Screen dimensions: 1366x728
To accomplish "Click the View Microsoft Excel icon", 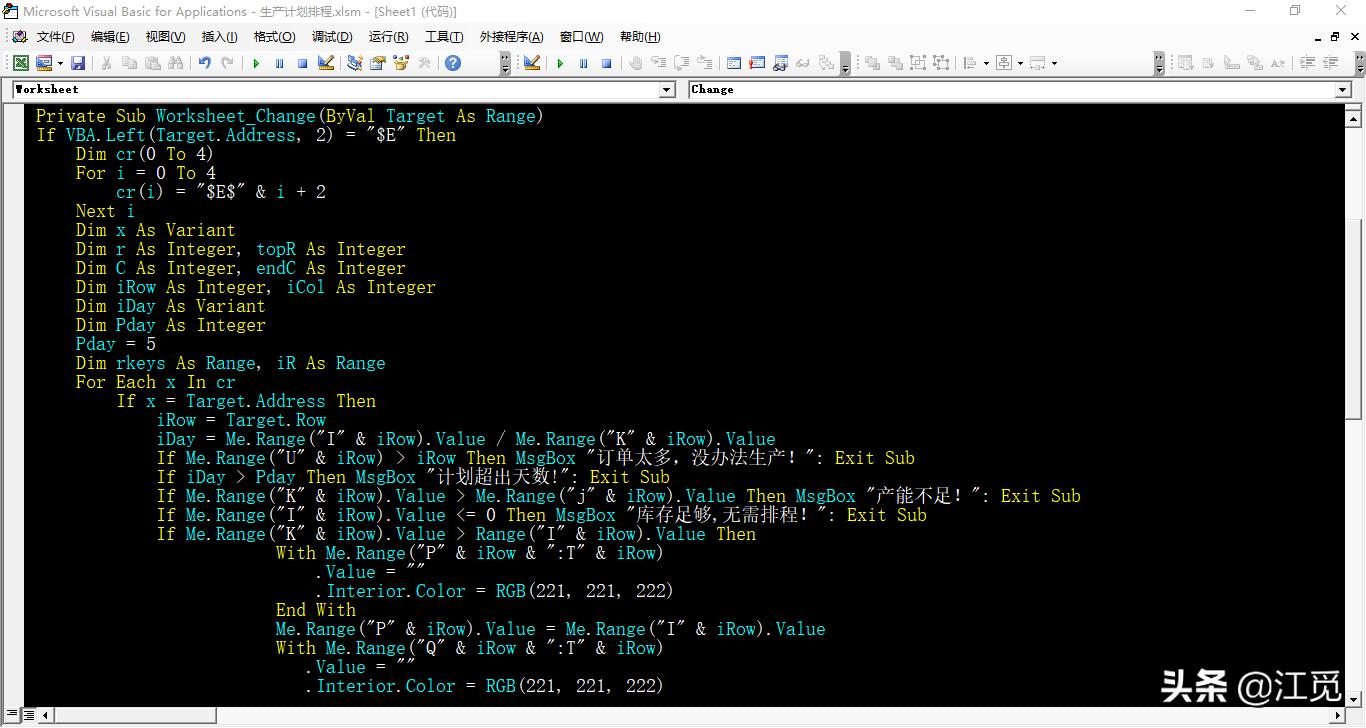I will 20,63.
